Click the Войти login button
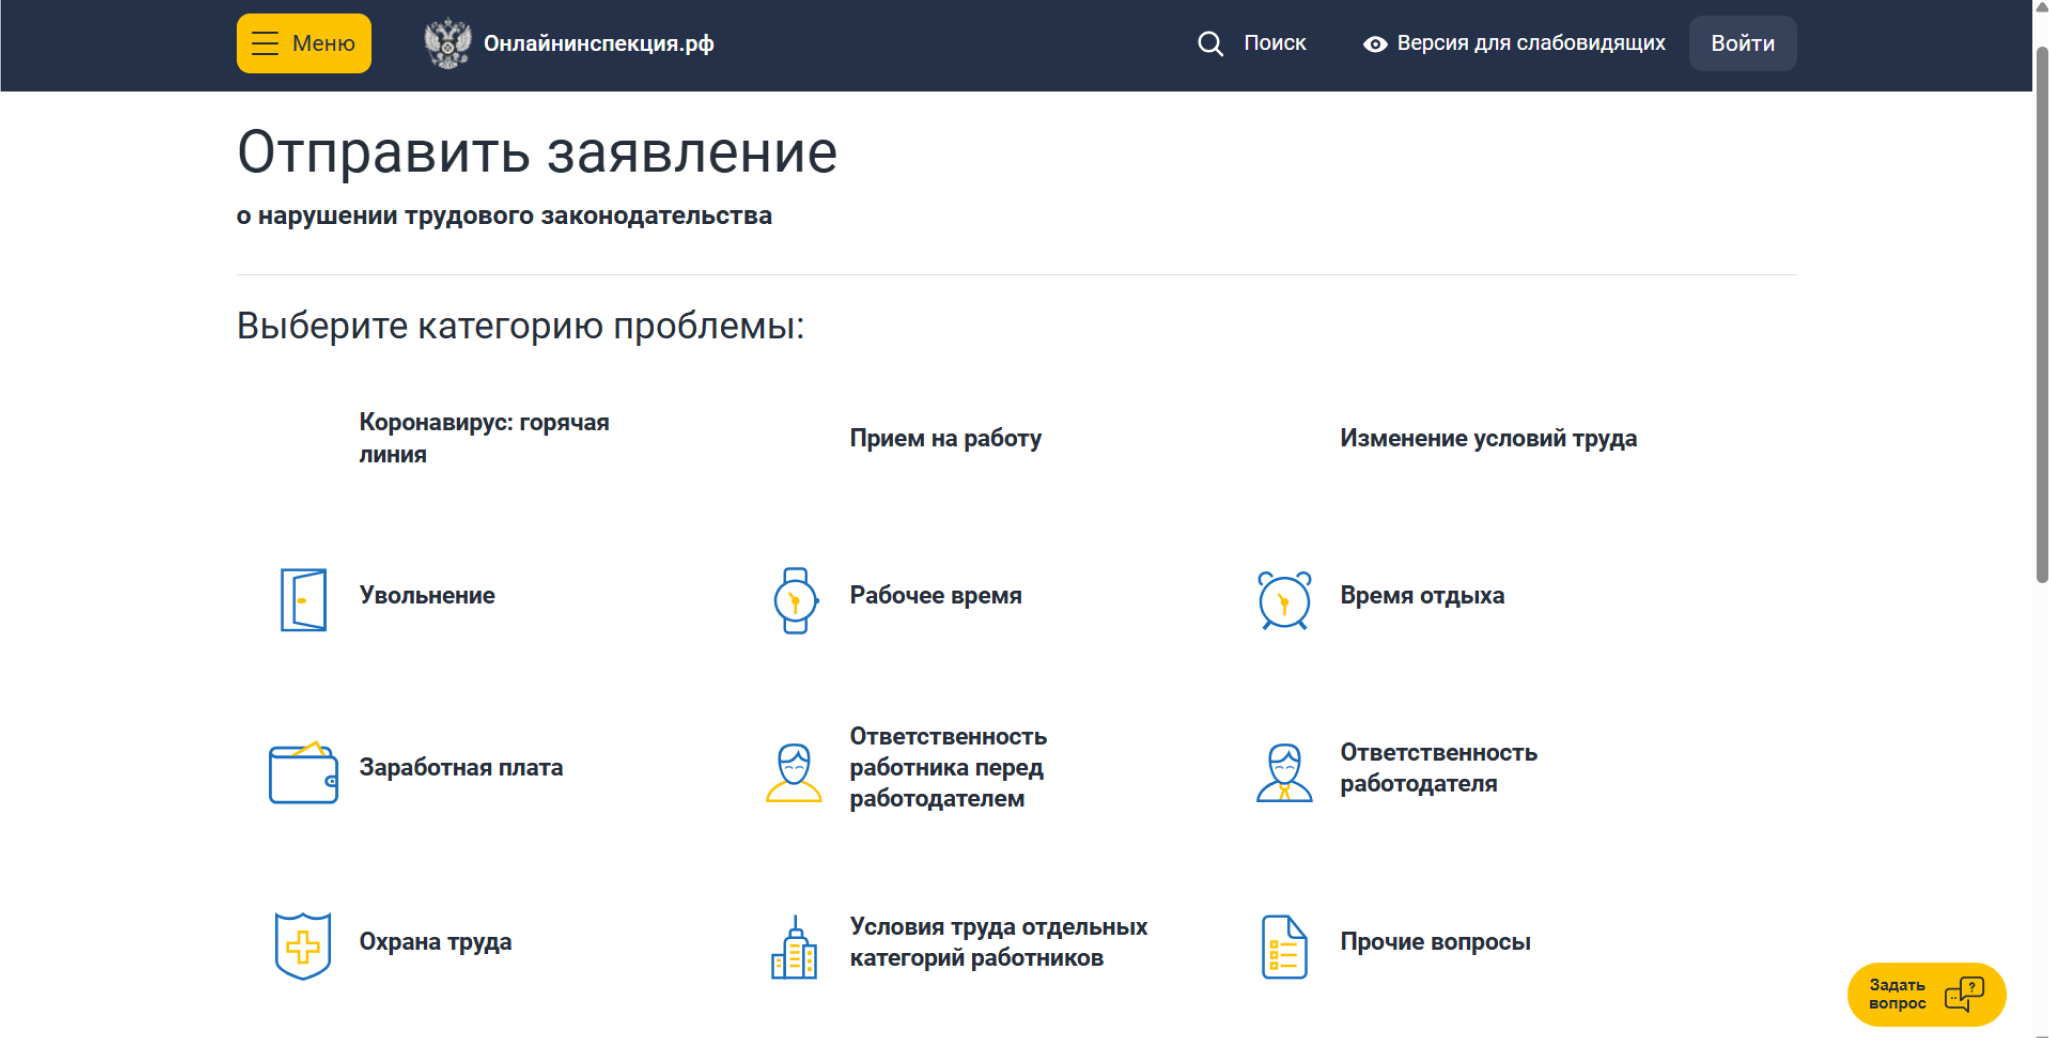The height and width of the screenshot is (1038, 2049). click(x=1743, y=43)
